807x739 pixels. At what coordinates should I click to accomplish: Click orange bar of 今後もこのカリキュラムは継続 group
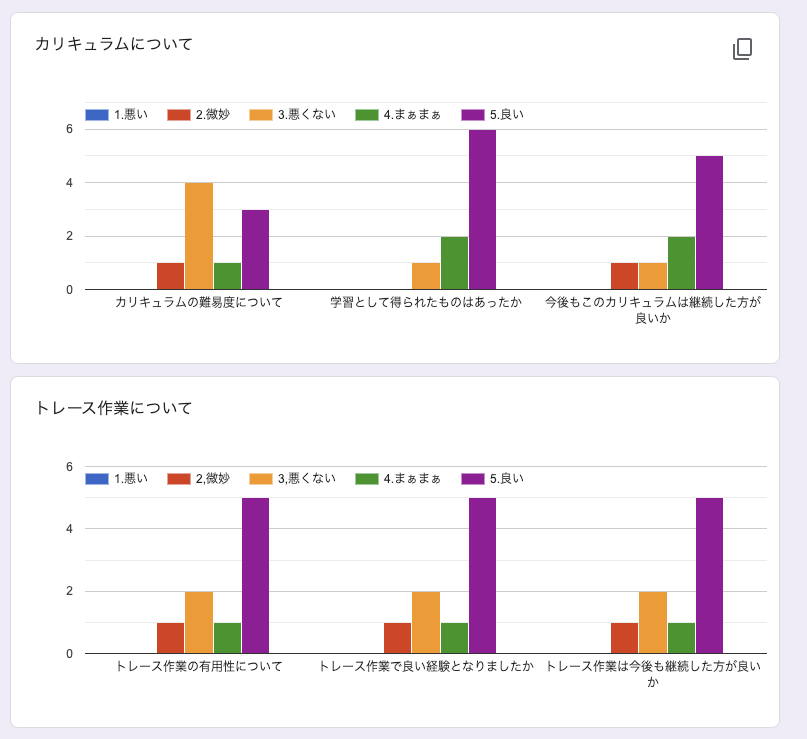[x=653, y=276]
